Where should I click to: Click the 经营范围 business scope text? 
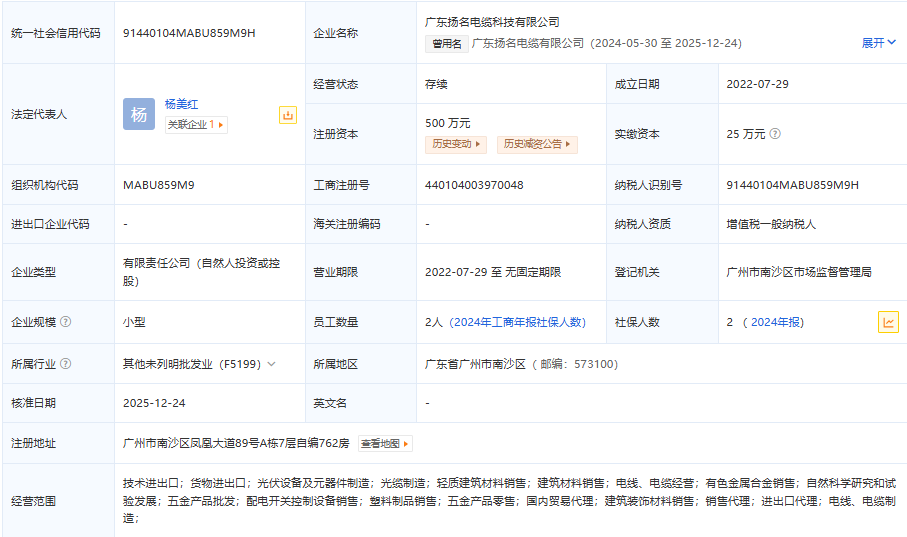point(510,501)
